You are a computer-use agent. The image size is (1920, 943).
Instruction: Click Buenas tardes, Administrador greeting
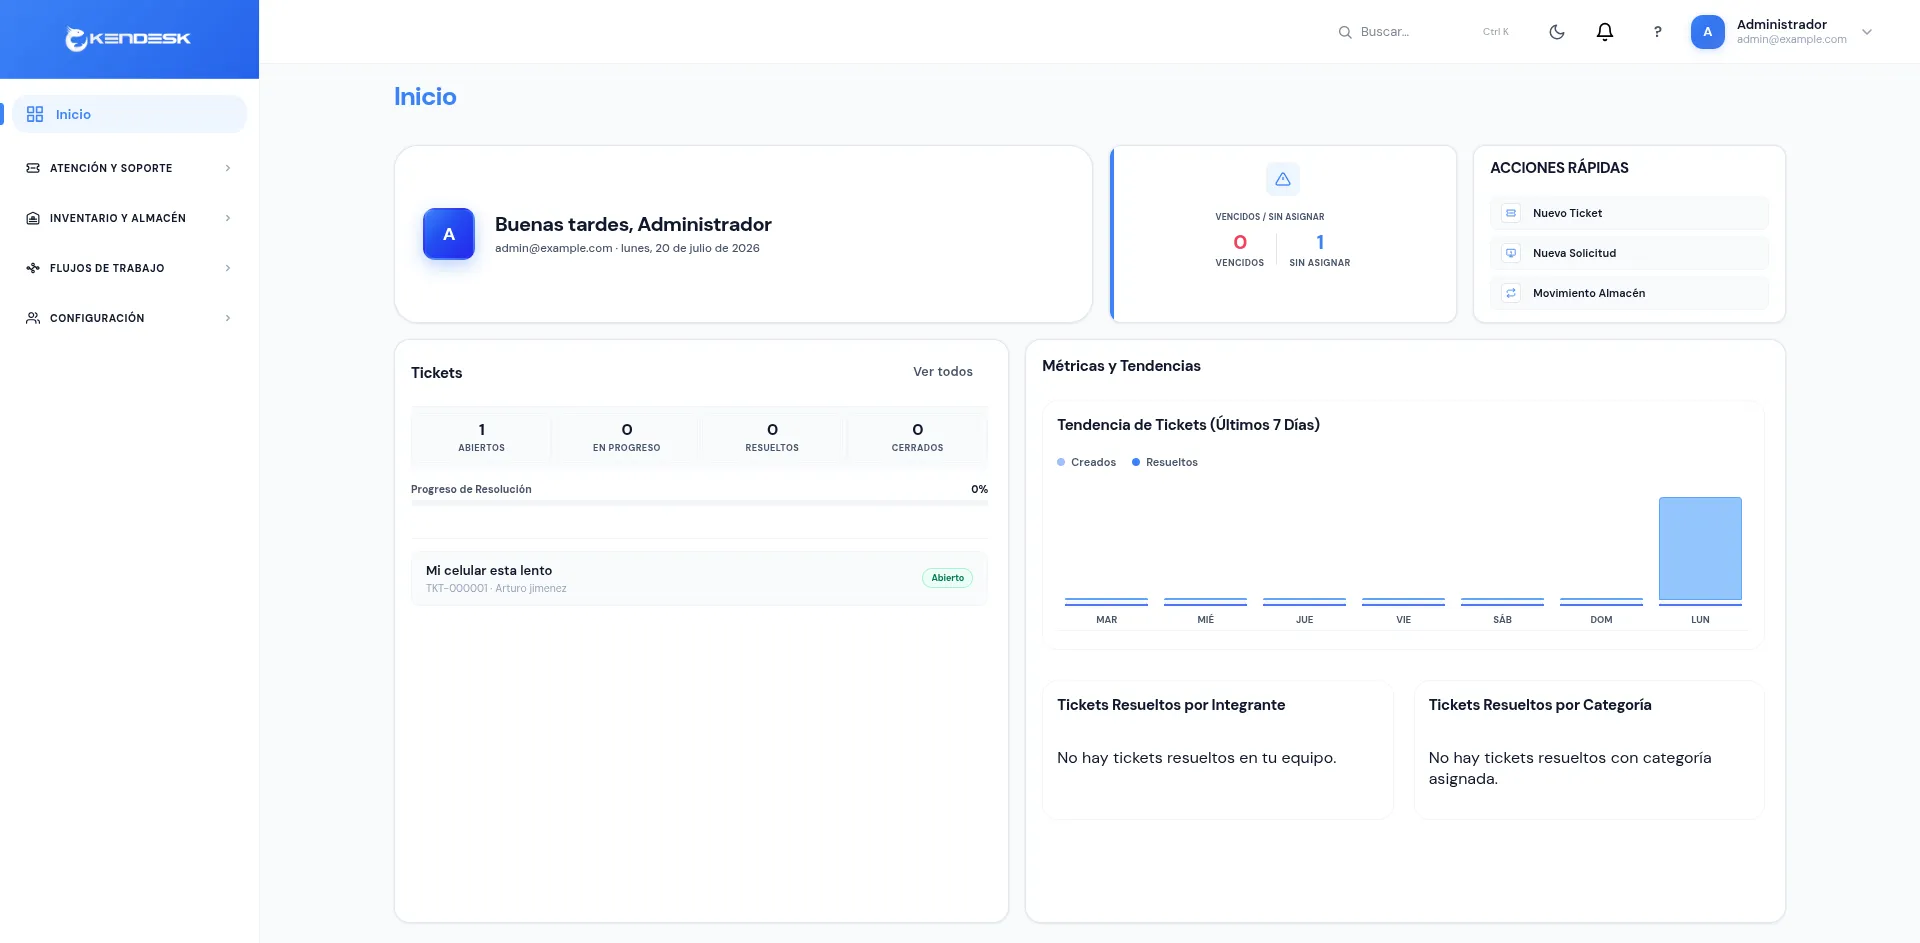633,224
